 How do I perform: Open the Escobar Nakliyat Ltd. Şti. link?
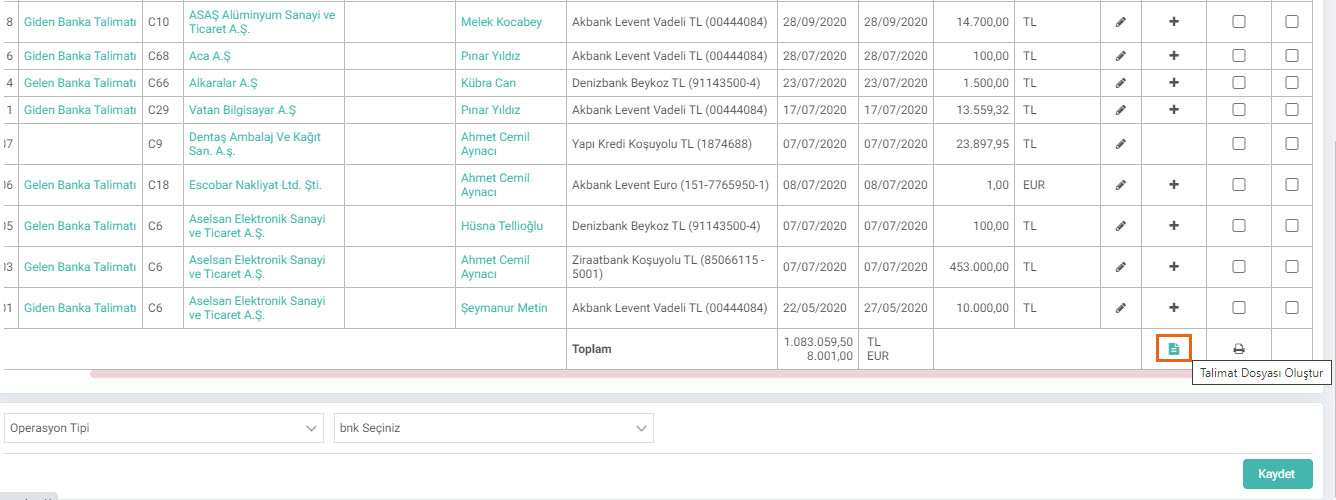pos(255,185)
